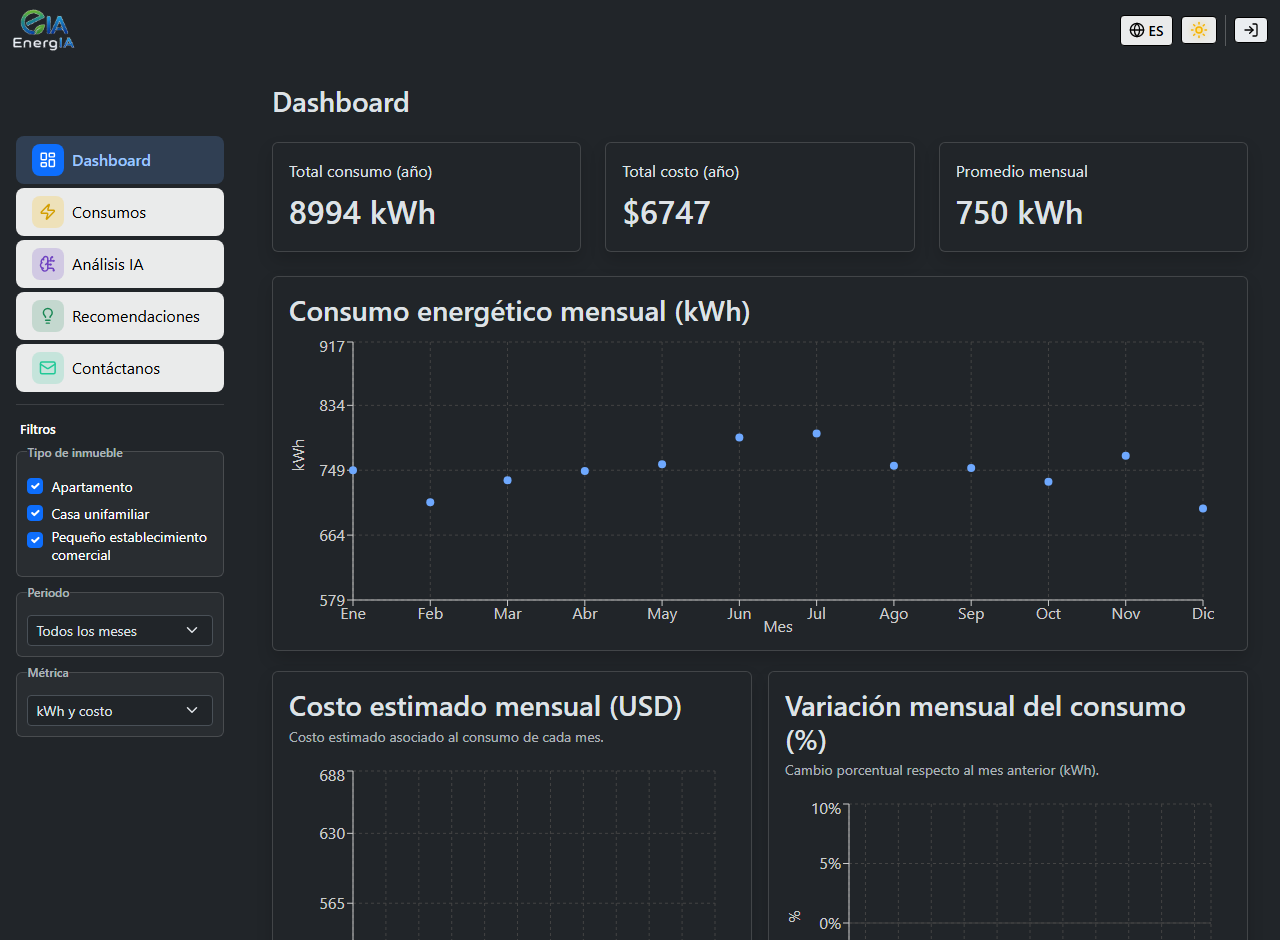Click the Análisis IA brain icon

(x=48, y=264)
